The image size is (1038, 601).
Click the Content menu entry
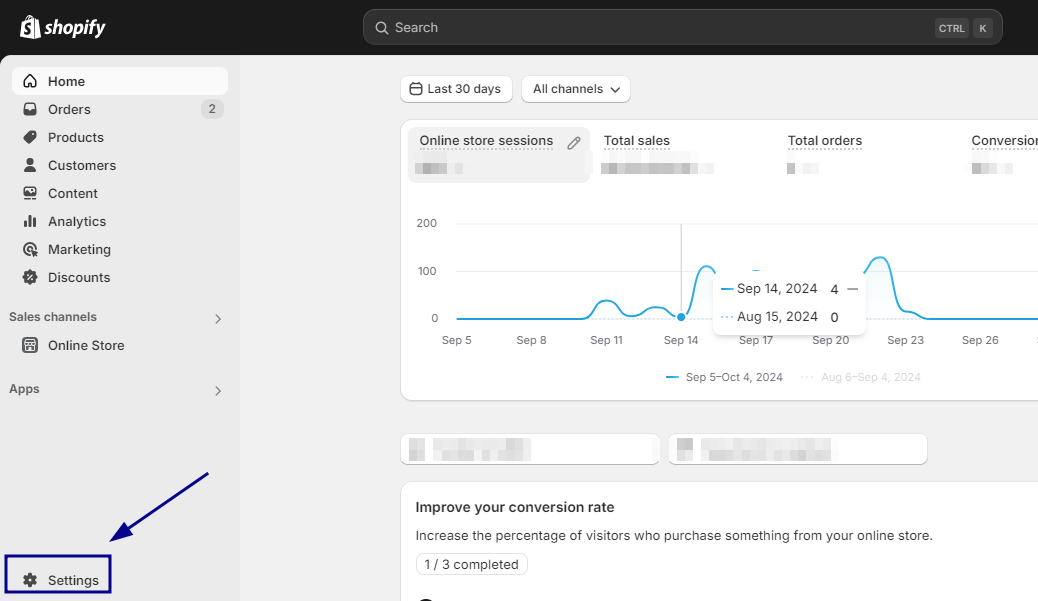(70, 193)
